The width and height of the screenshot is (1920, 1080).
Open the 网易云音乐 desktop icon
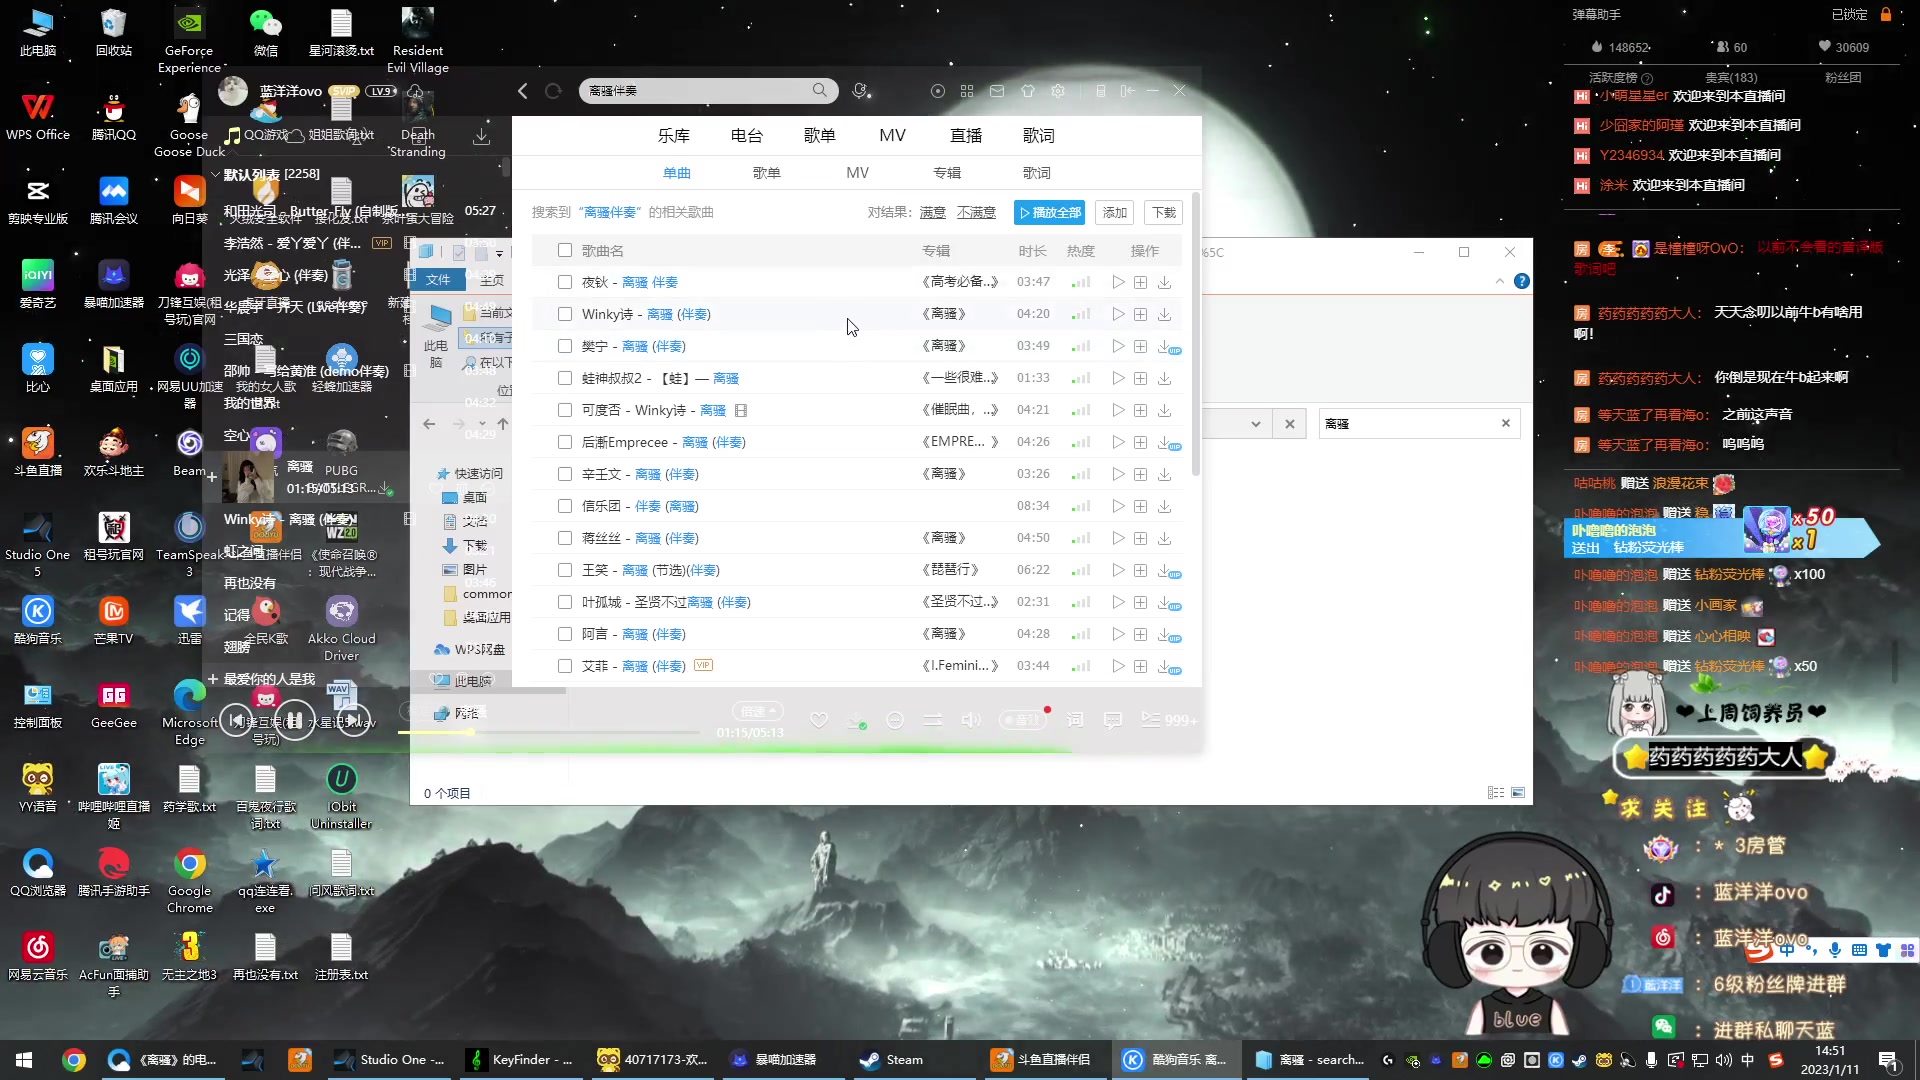(x=38, y=956)
